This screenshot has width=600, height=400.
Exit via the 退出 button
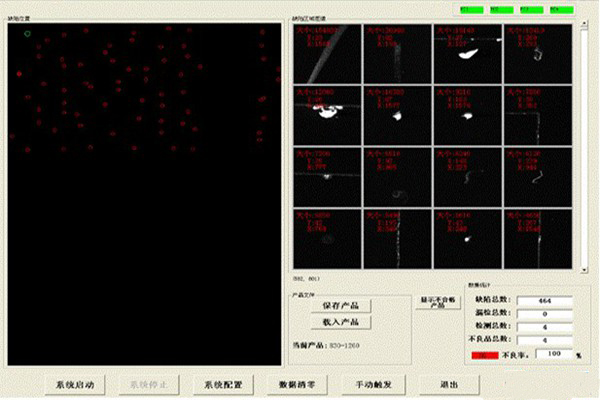[449, 385]
